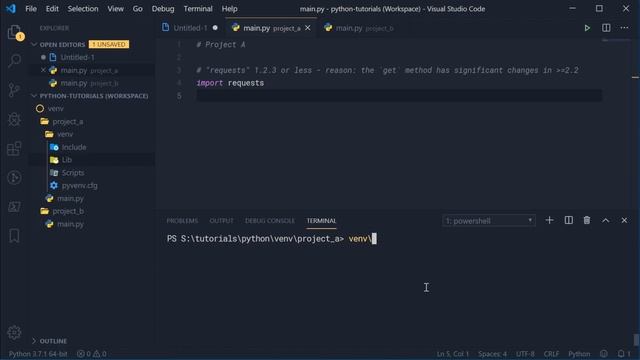
Task: Switch to the Problems panel tab
Action: (x=182, y=221)
